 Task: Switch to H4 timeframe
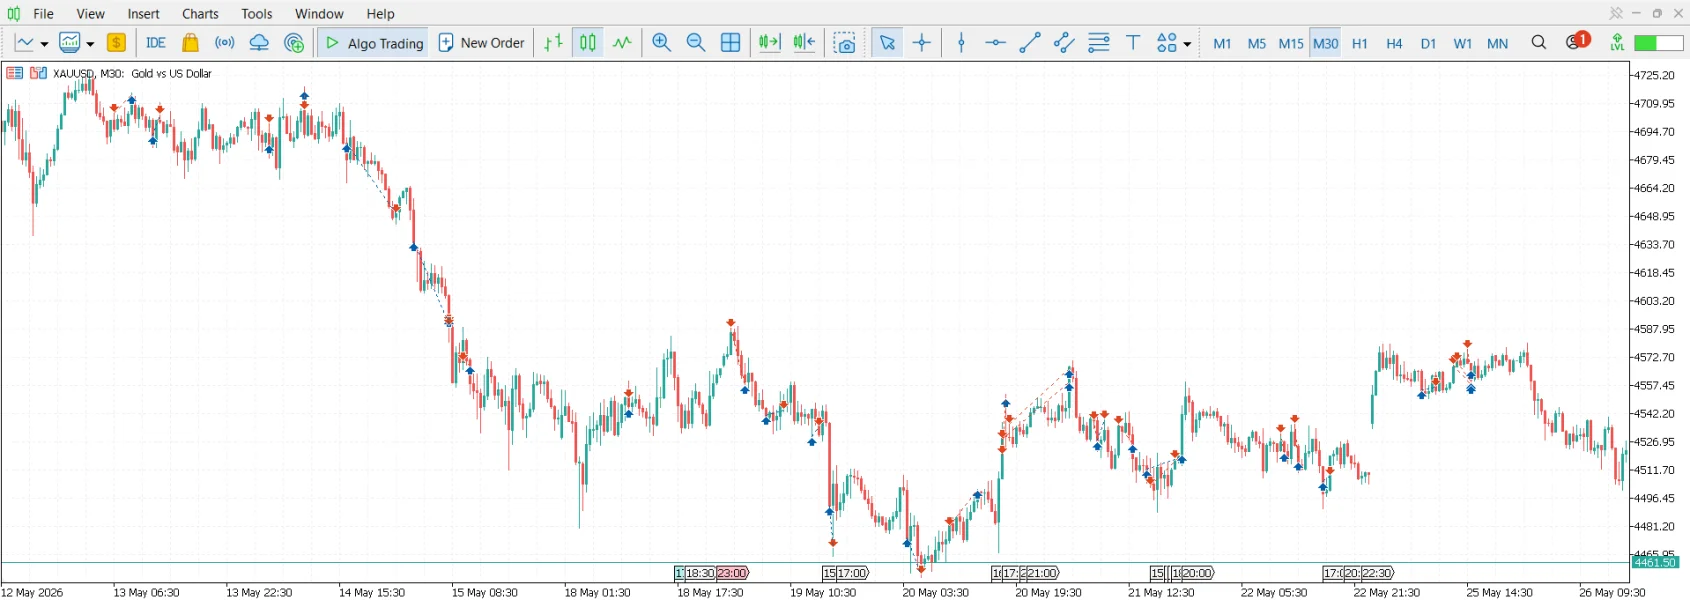coord(1394,43)
